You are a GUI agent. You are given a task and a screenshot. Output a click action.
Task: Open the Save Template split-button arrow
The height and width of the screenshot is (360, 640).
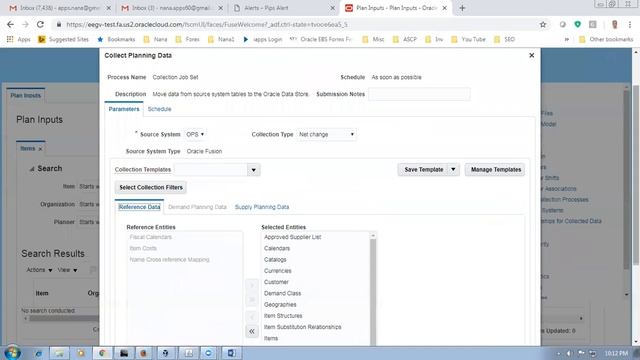click(x=453, y=169)
